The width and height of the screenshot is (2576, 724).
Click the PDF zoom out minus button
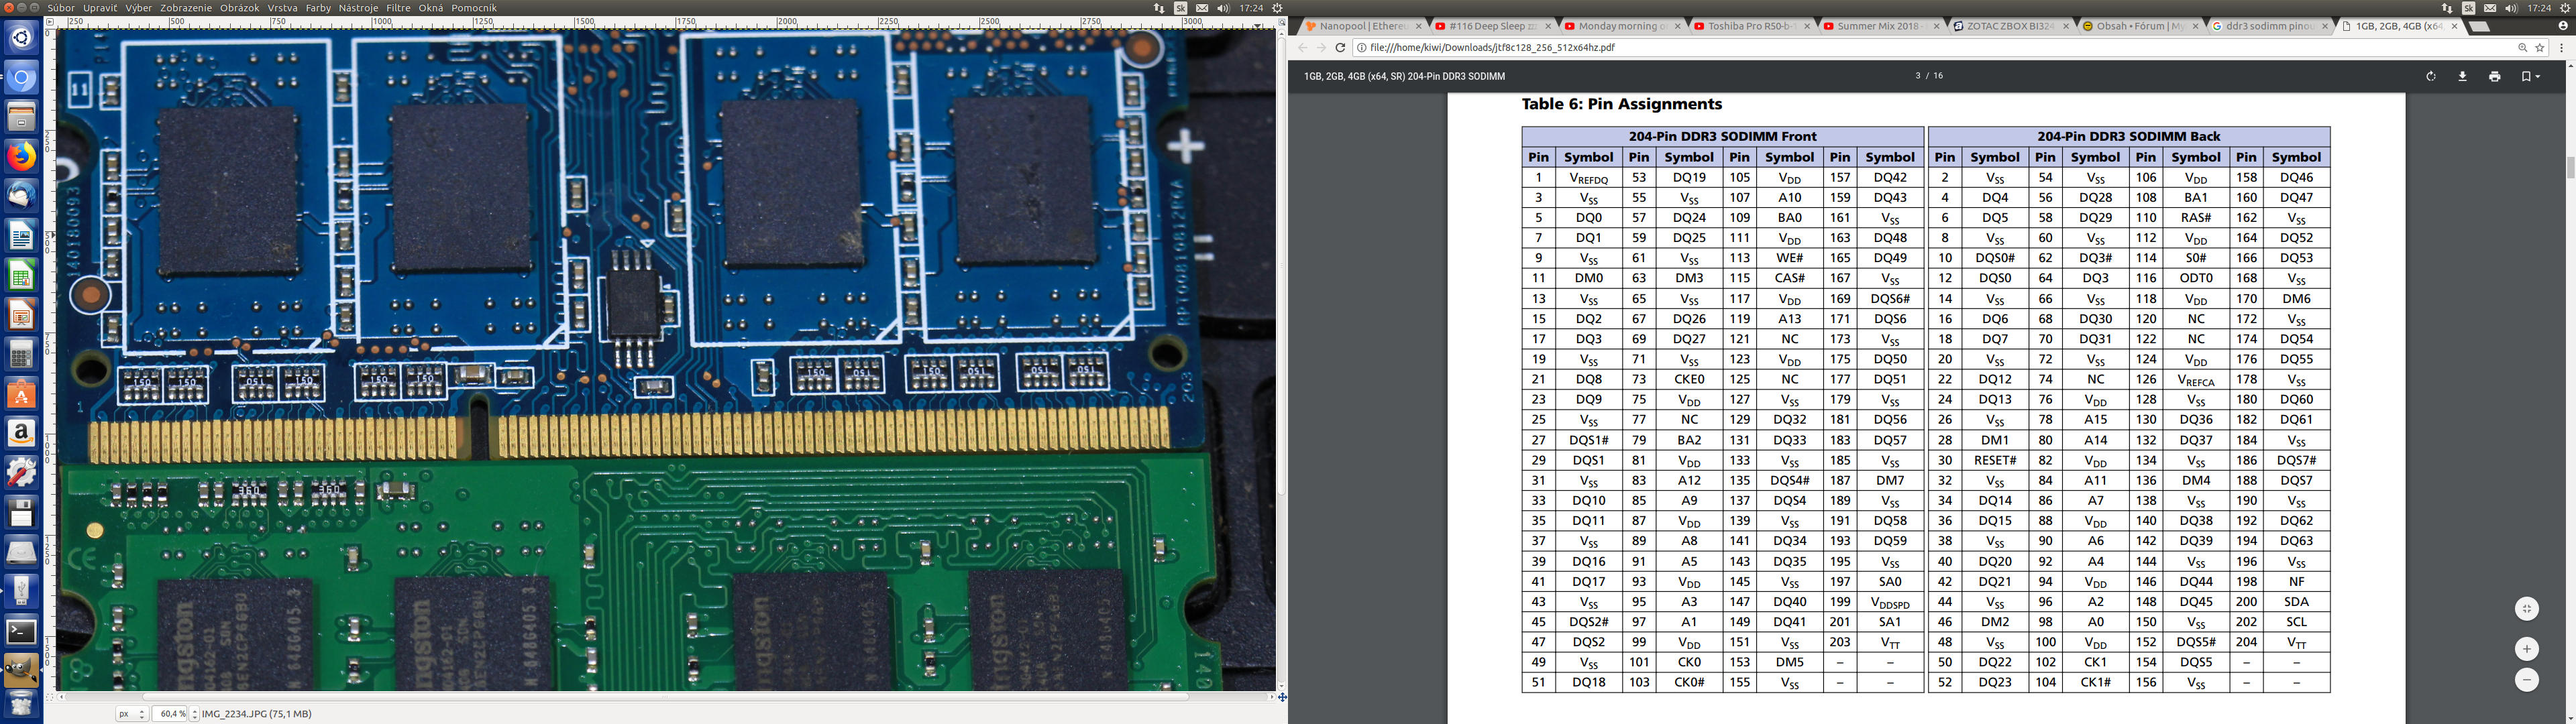tap(2526, 680)
